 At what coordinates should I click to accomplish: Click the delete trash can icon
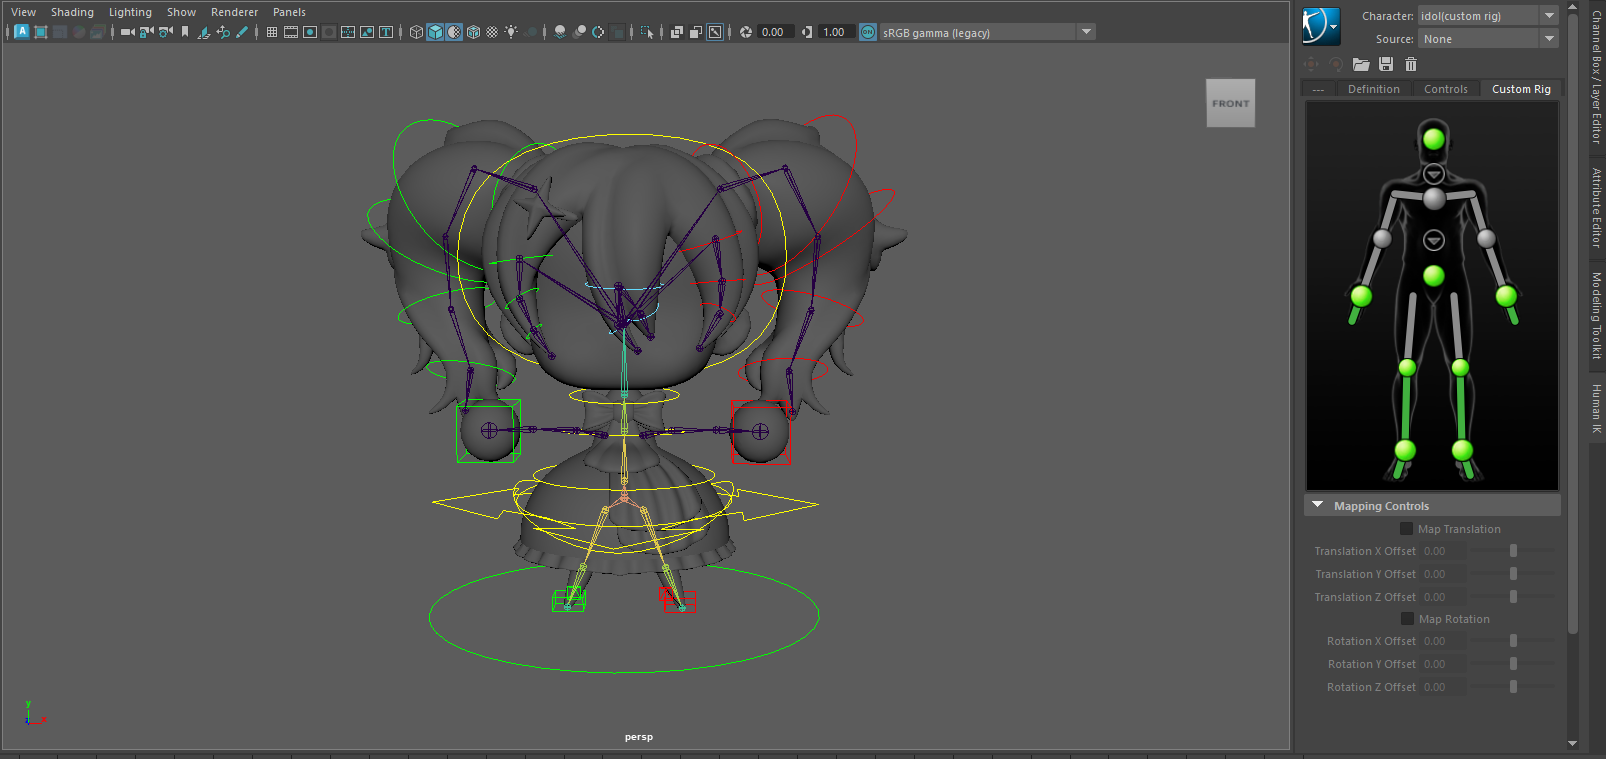point(1411,64)
